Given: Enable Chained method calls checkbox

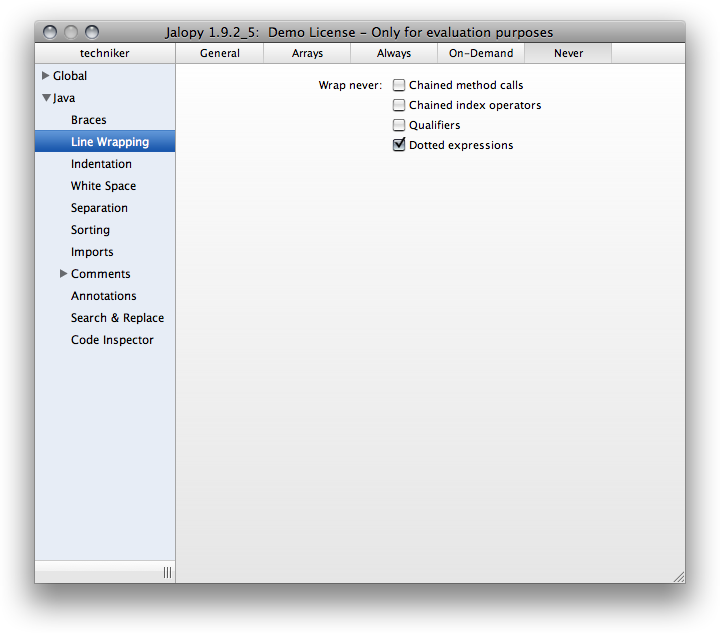Looking at the screenshot, I should click(x=399, y=85).
